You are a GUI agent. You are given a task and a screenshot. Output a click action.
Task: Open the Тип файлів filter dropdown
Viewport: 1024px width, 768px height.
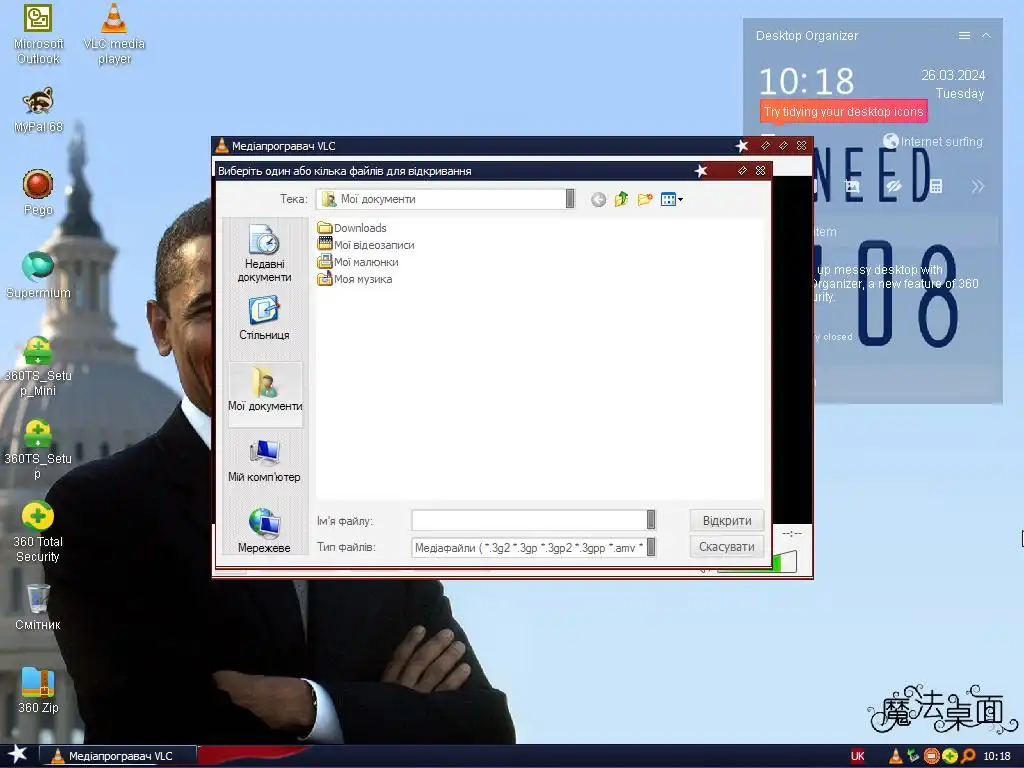pos(651,547)
